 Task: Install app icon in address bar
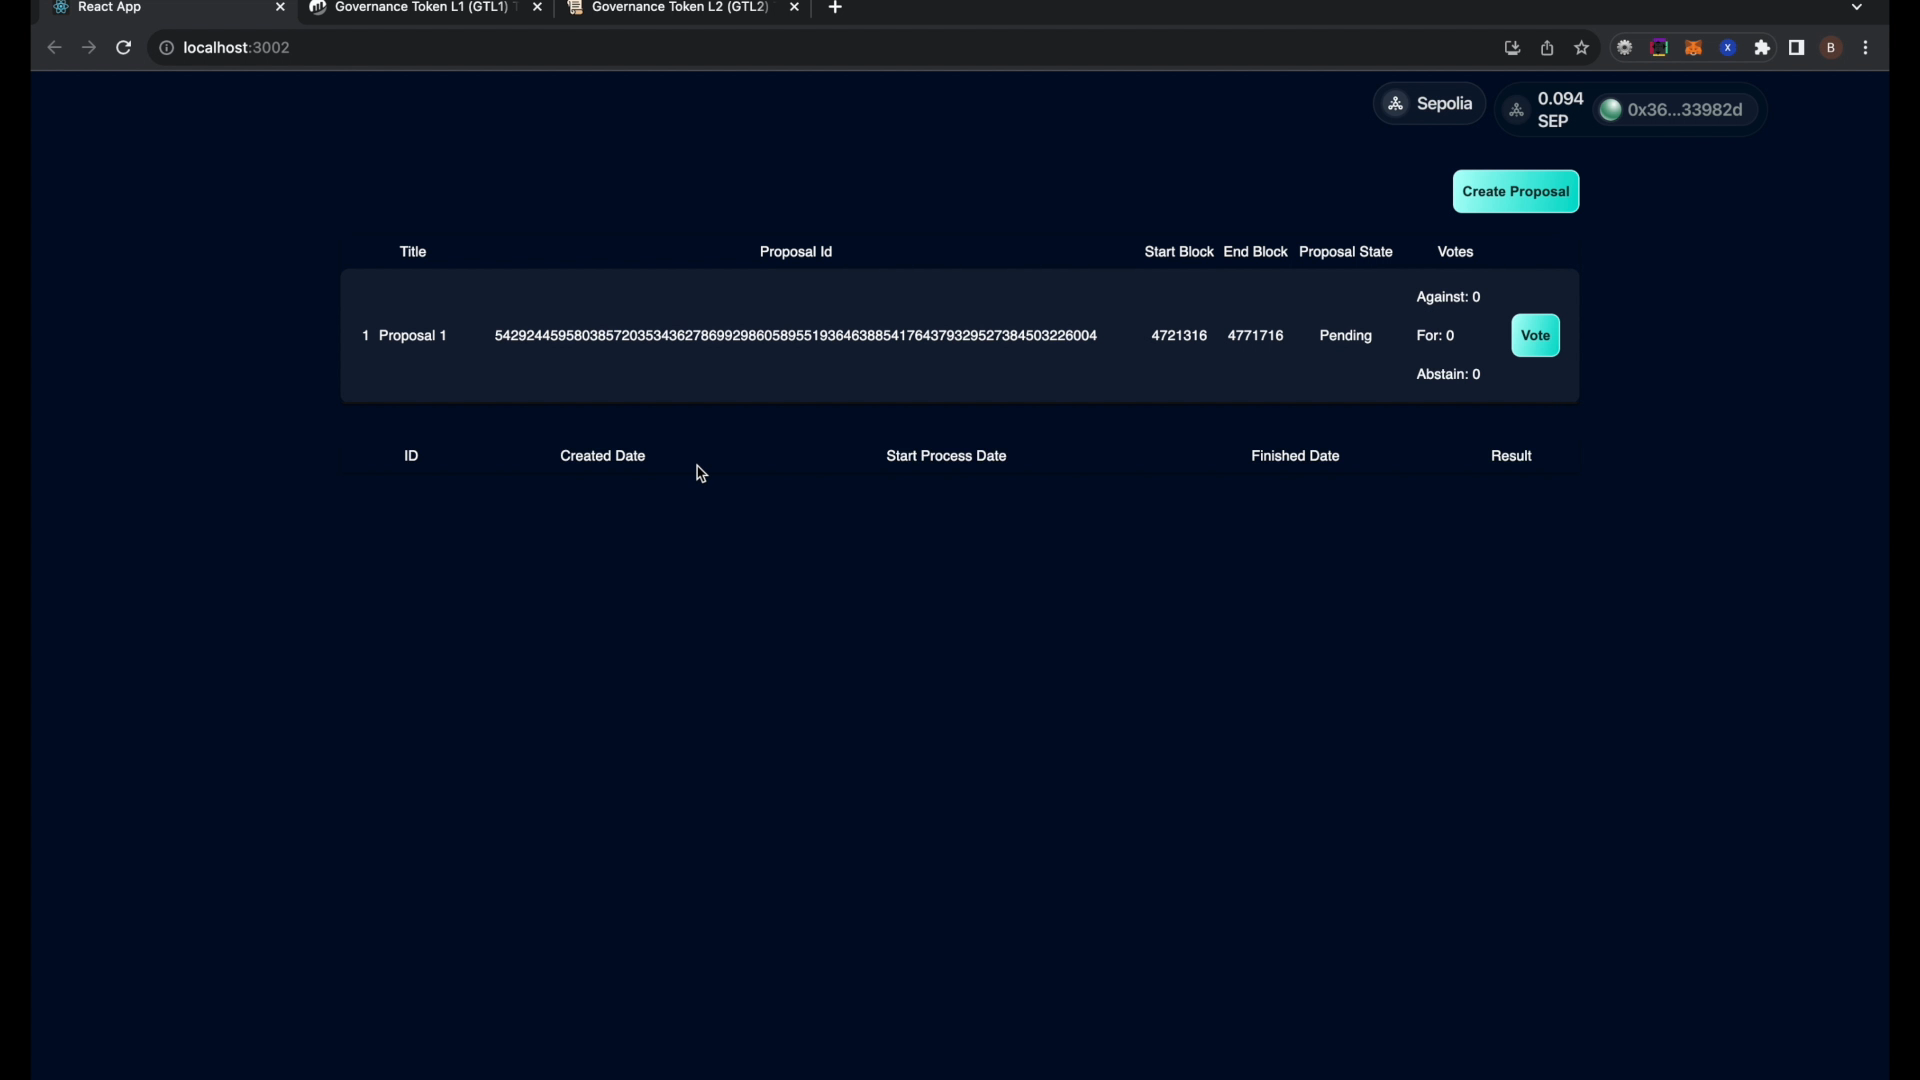(x=1512, y=48)
